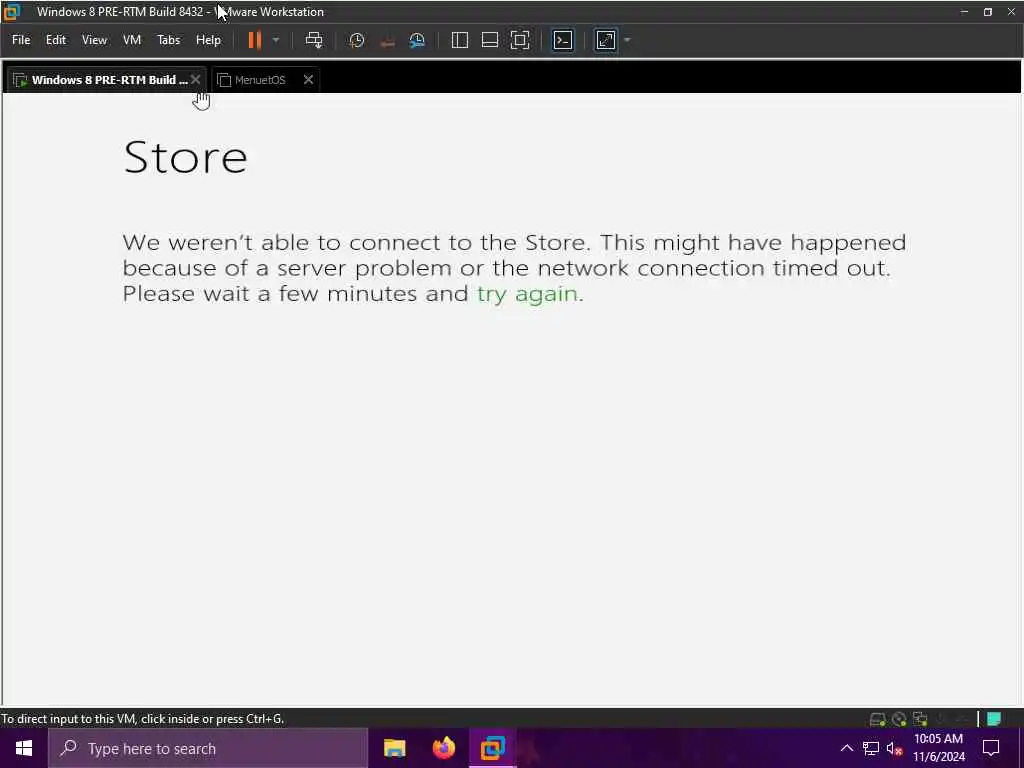Click the hard disk status icon
The height and width of the screenshot is (768, 1024).
(877, 719)
